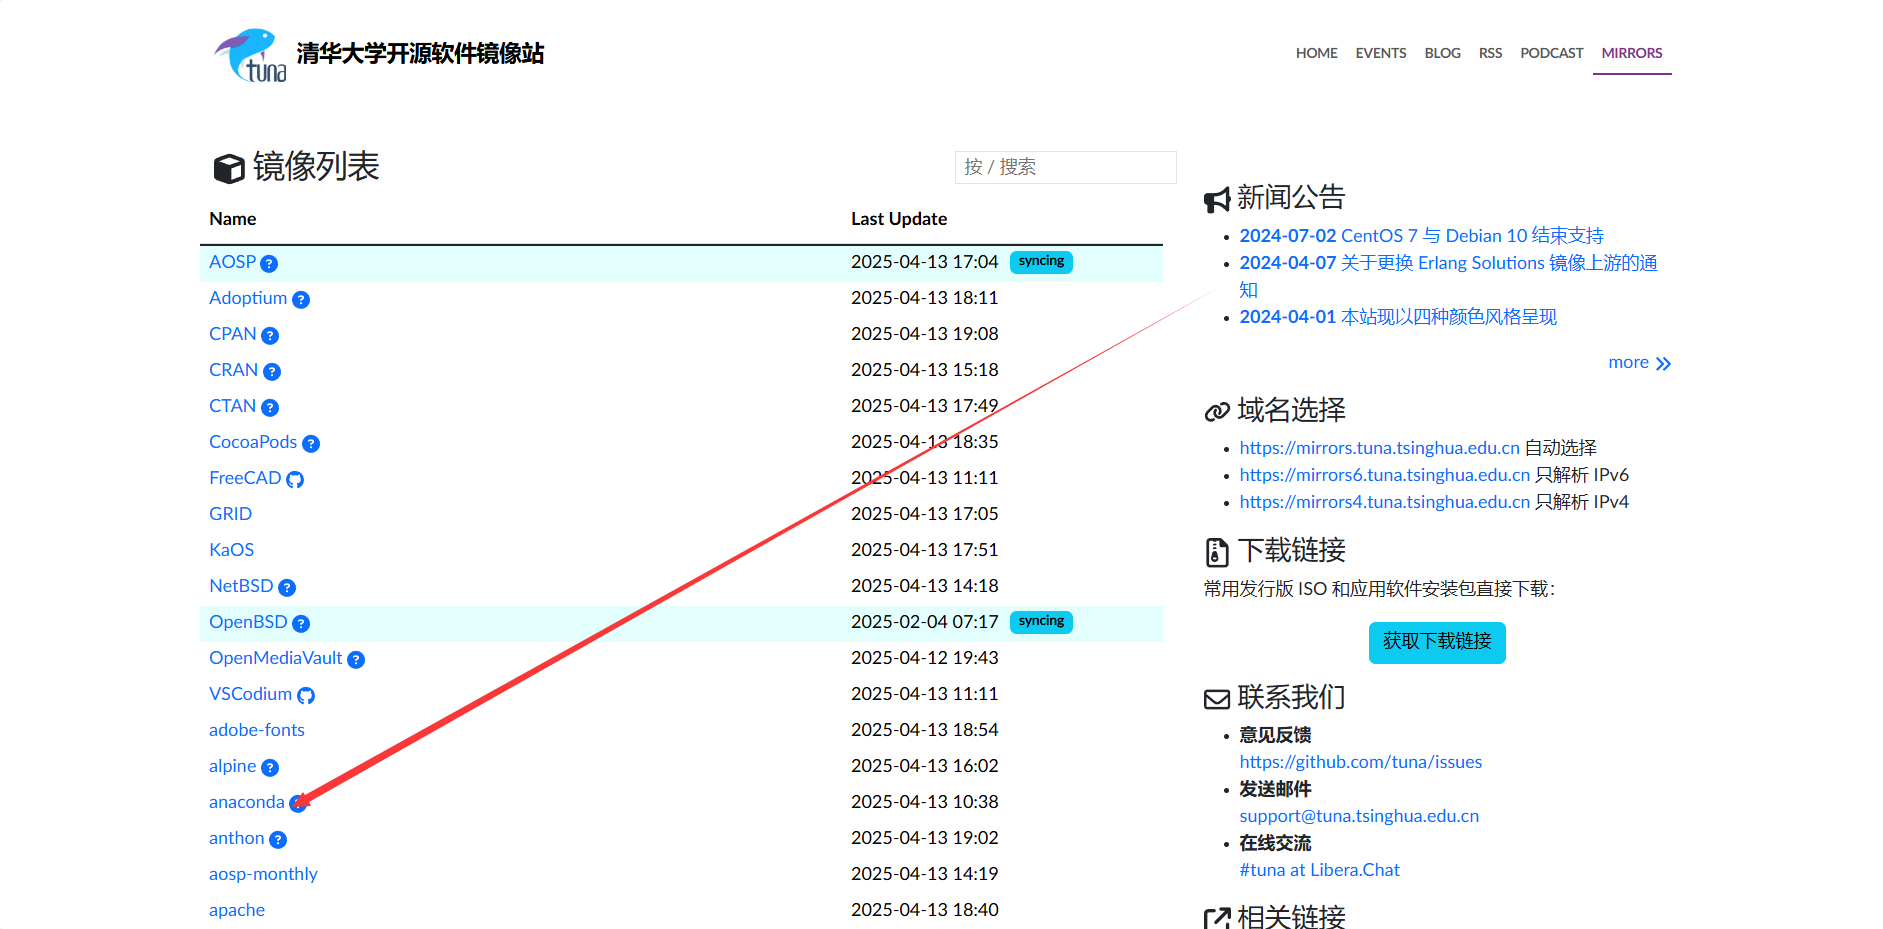
Task: Open the FreeCAD mirror link
Action: coord(245,478)
